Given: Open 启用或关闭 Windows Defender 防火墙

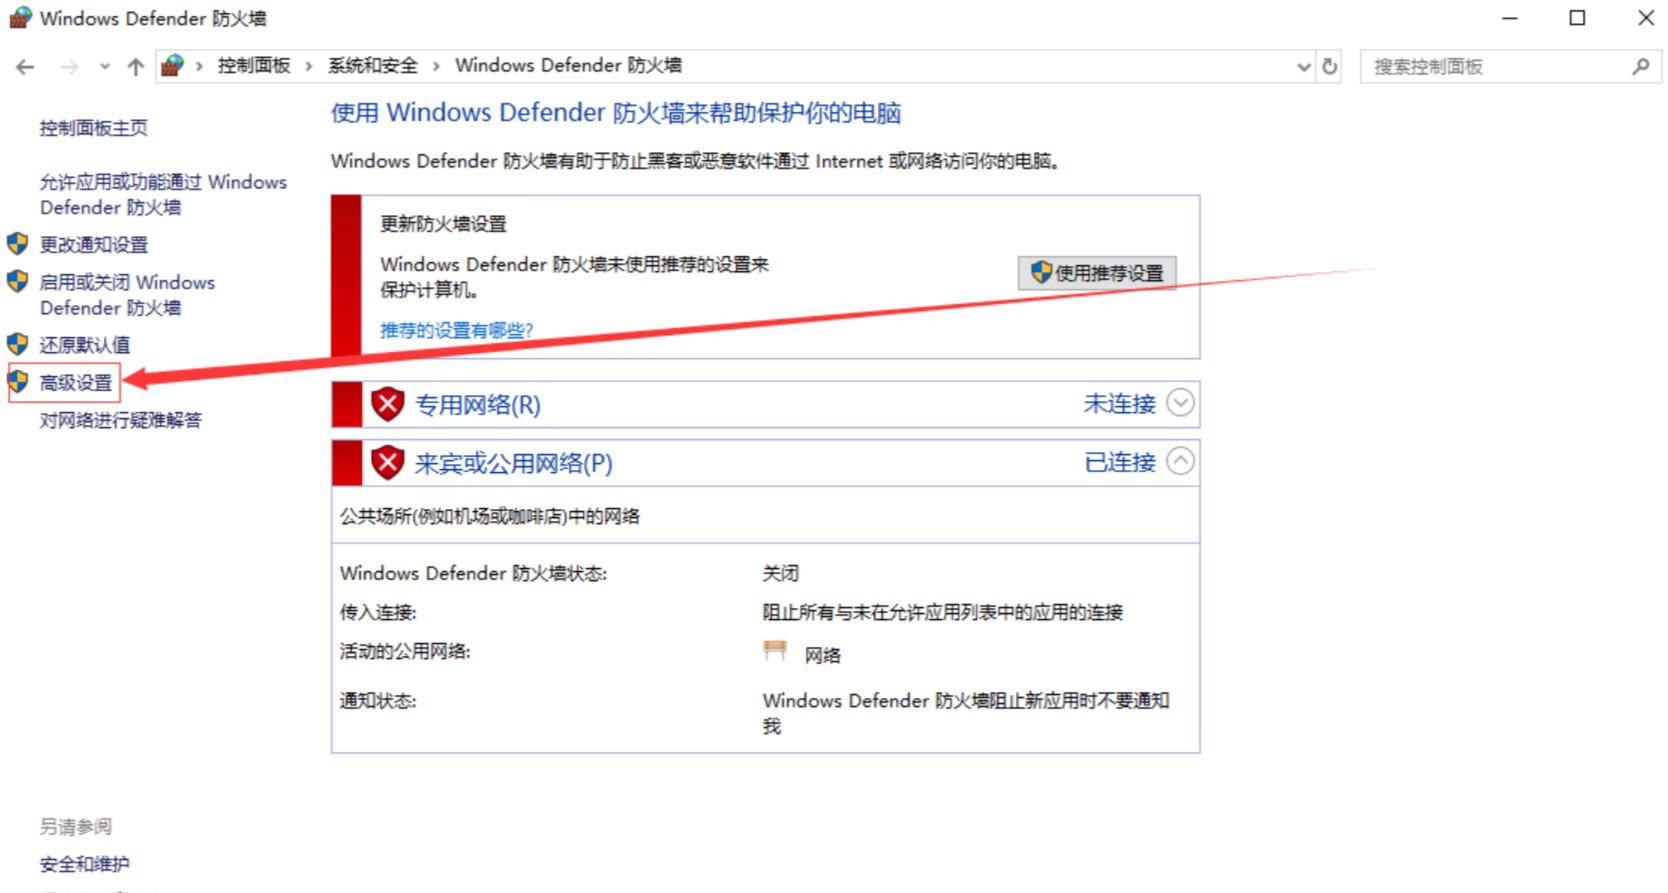Looking at the screenshot, I should click(127, 295).
